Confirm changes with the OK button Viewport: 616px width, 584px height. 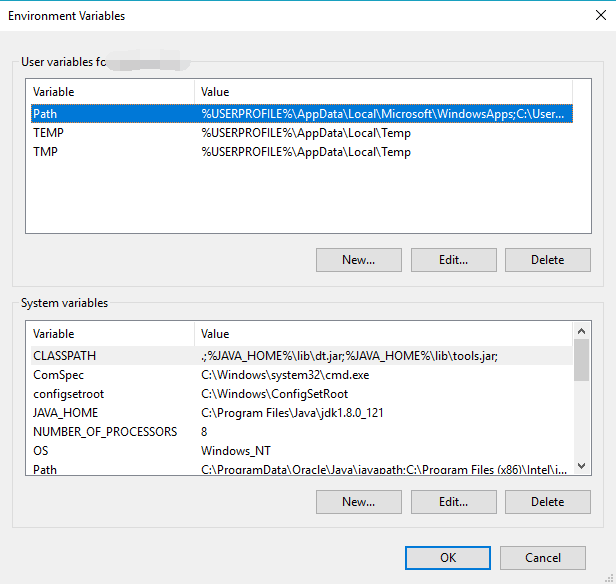(448, 558)
